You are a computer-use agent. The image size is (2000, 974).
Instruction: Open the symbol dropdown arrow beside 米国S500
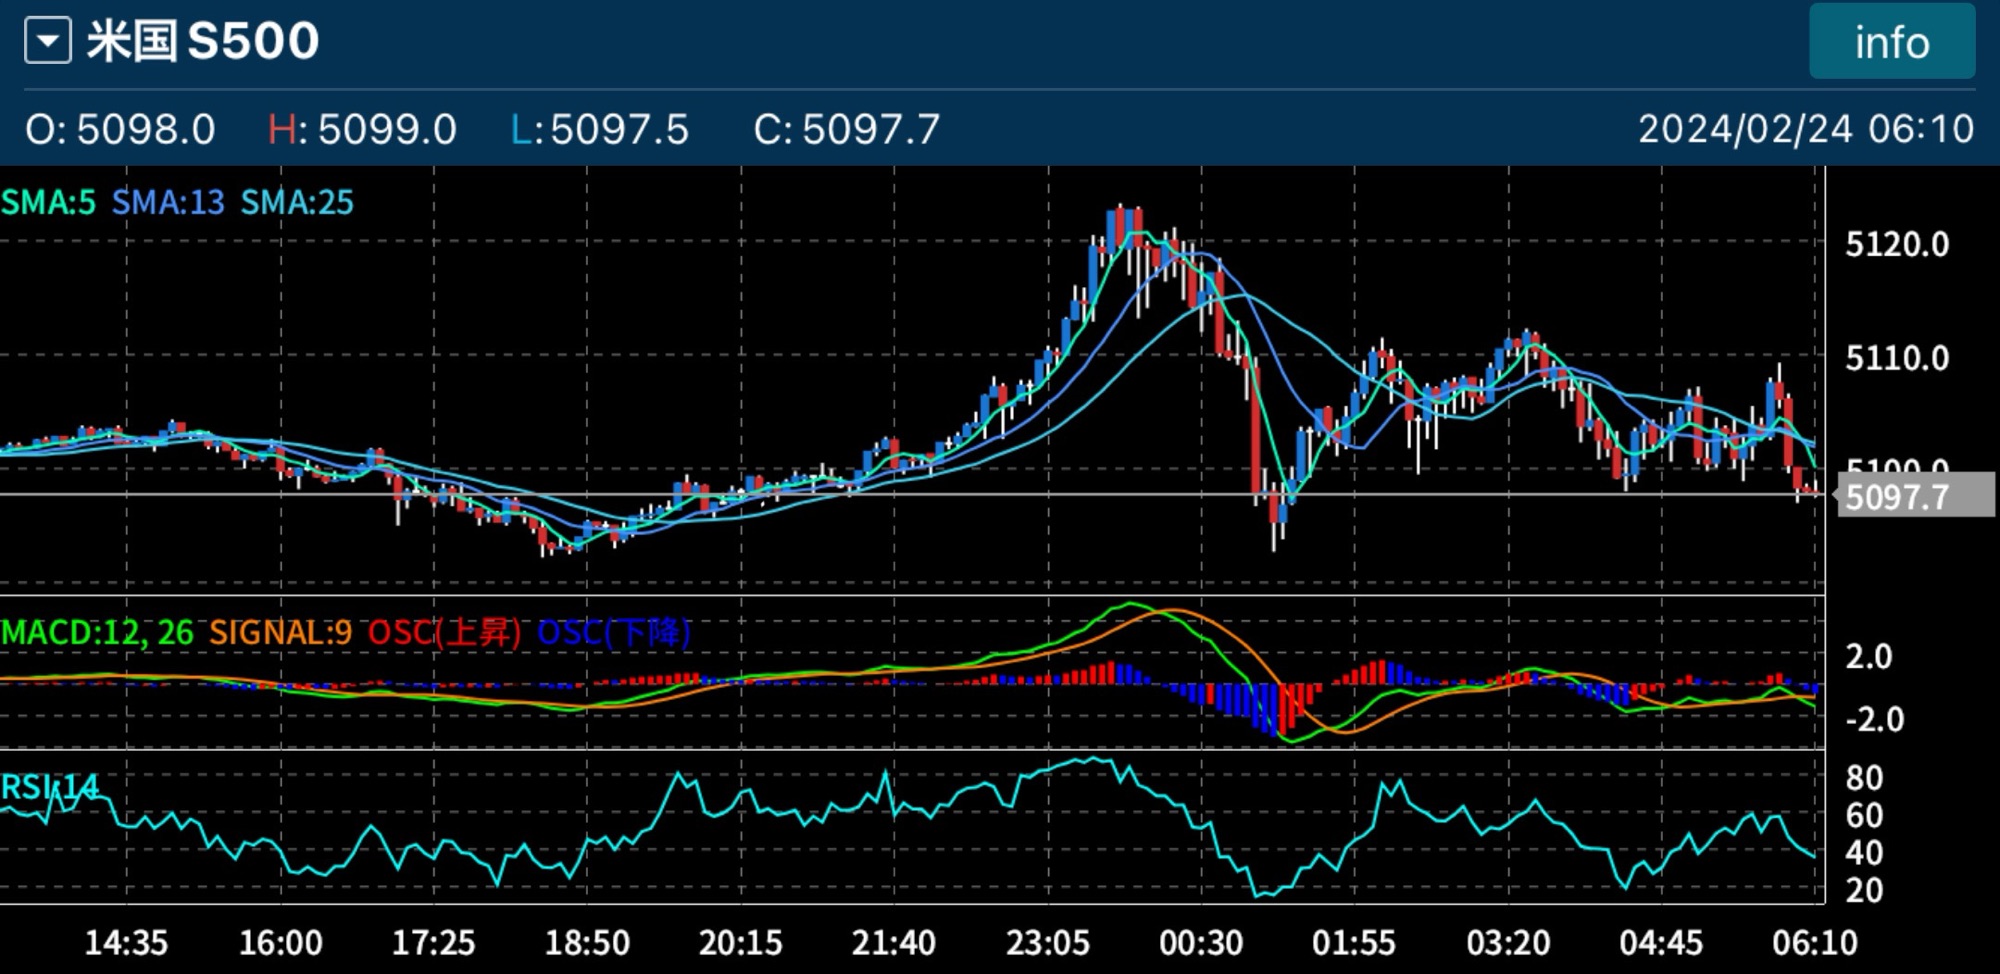[x=47, y=42]
